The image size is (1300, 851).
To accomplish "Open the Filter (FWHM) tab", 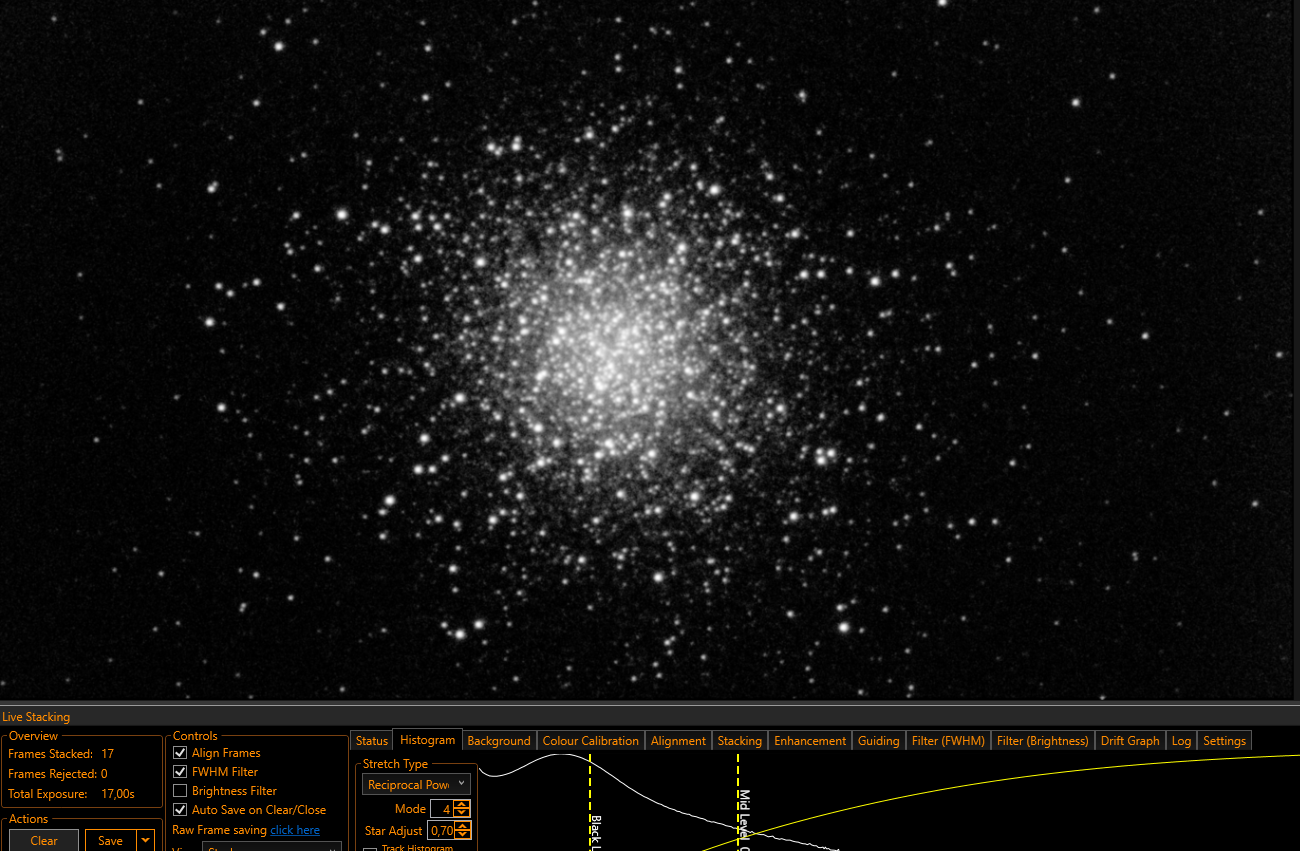I will [x=948, y=741].
